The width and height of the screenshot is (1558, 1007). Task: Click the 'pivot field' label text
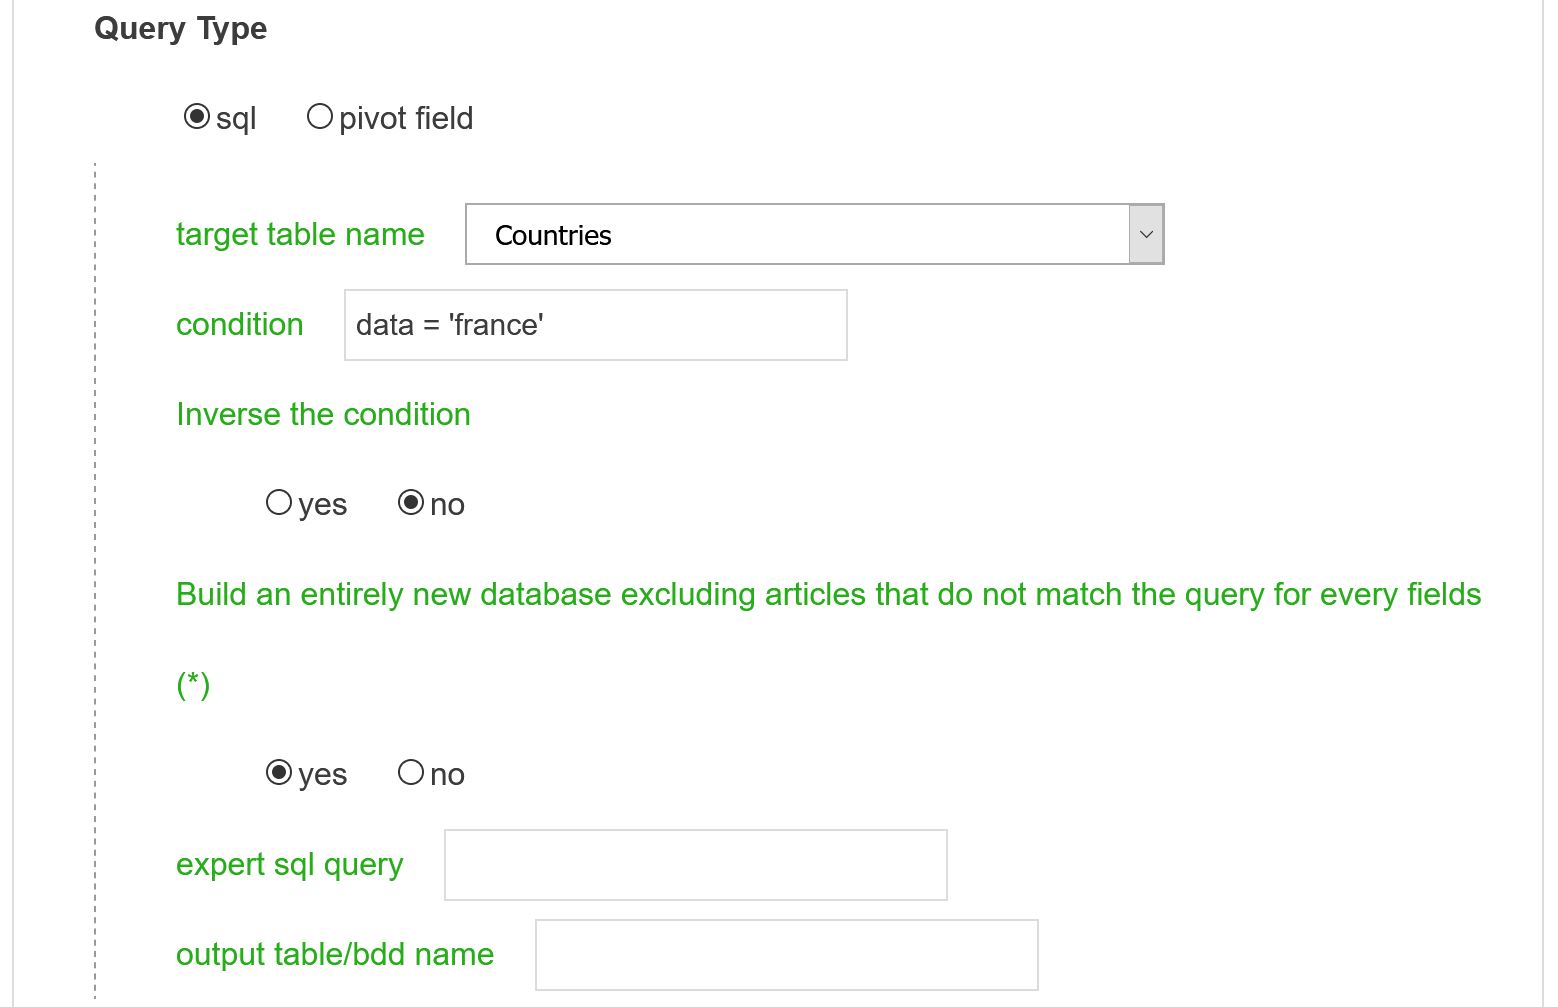point(406,119)
